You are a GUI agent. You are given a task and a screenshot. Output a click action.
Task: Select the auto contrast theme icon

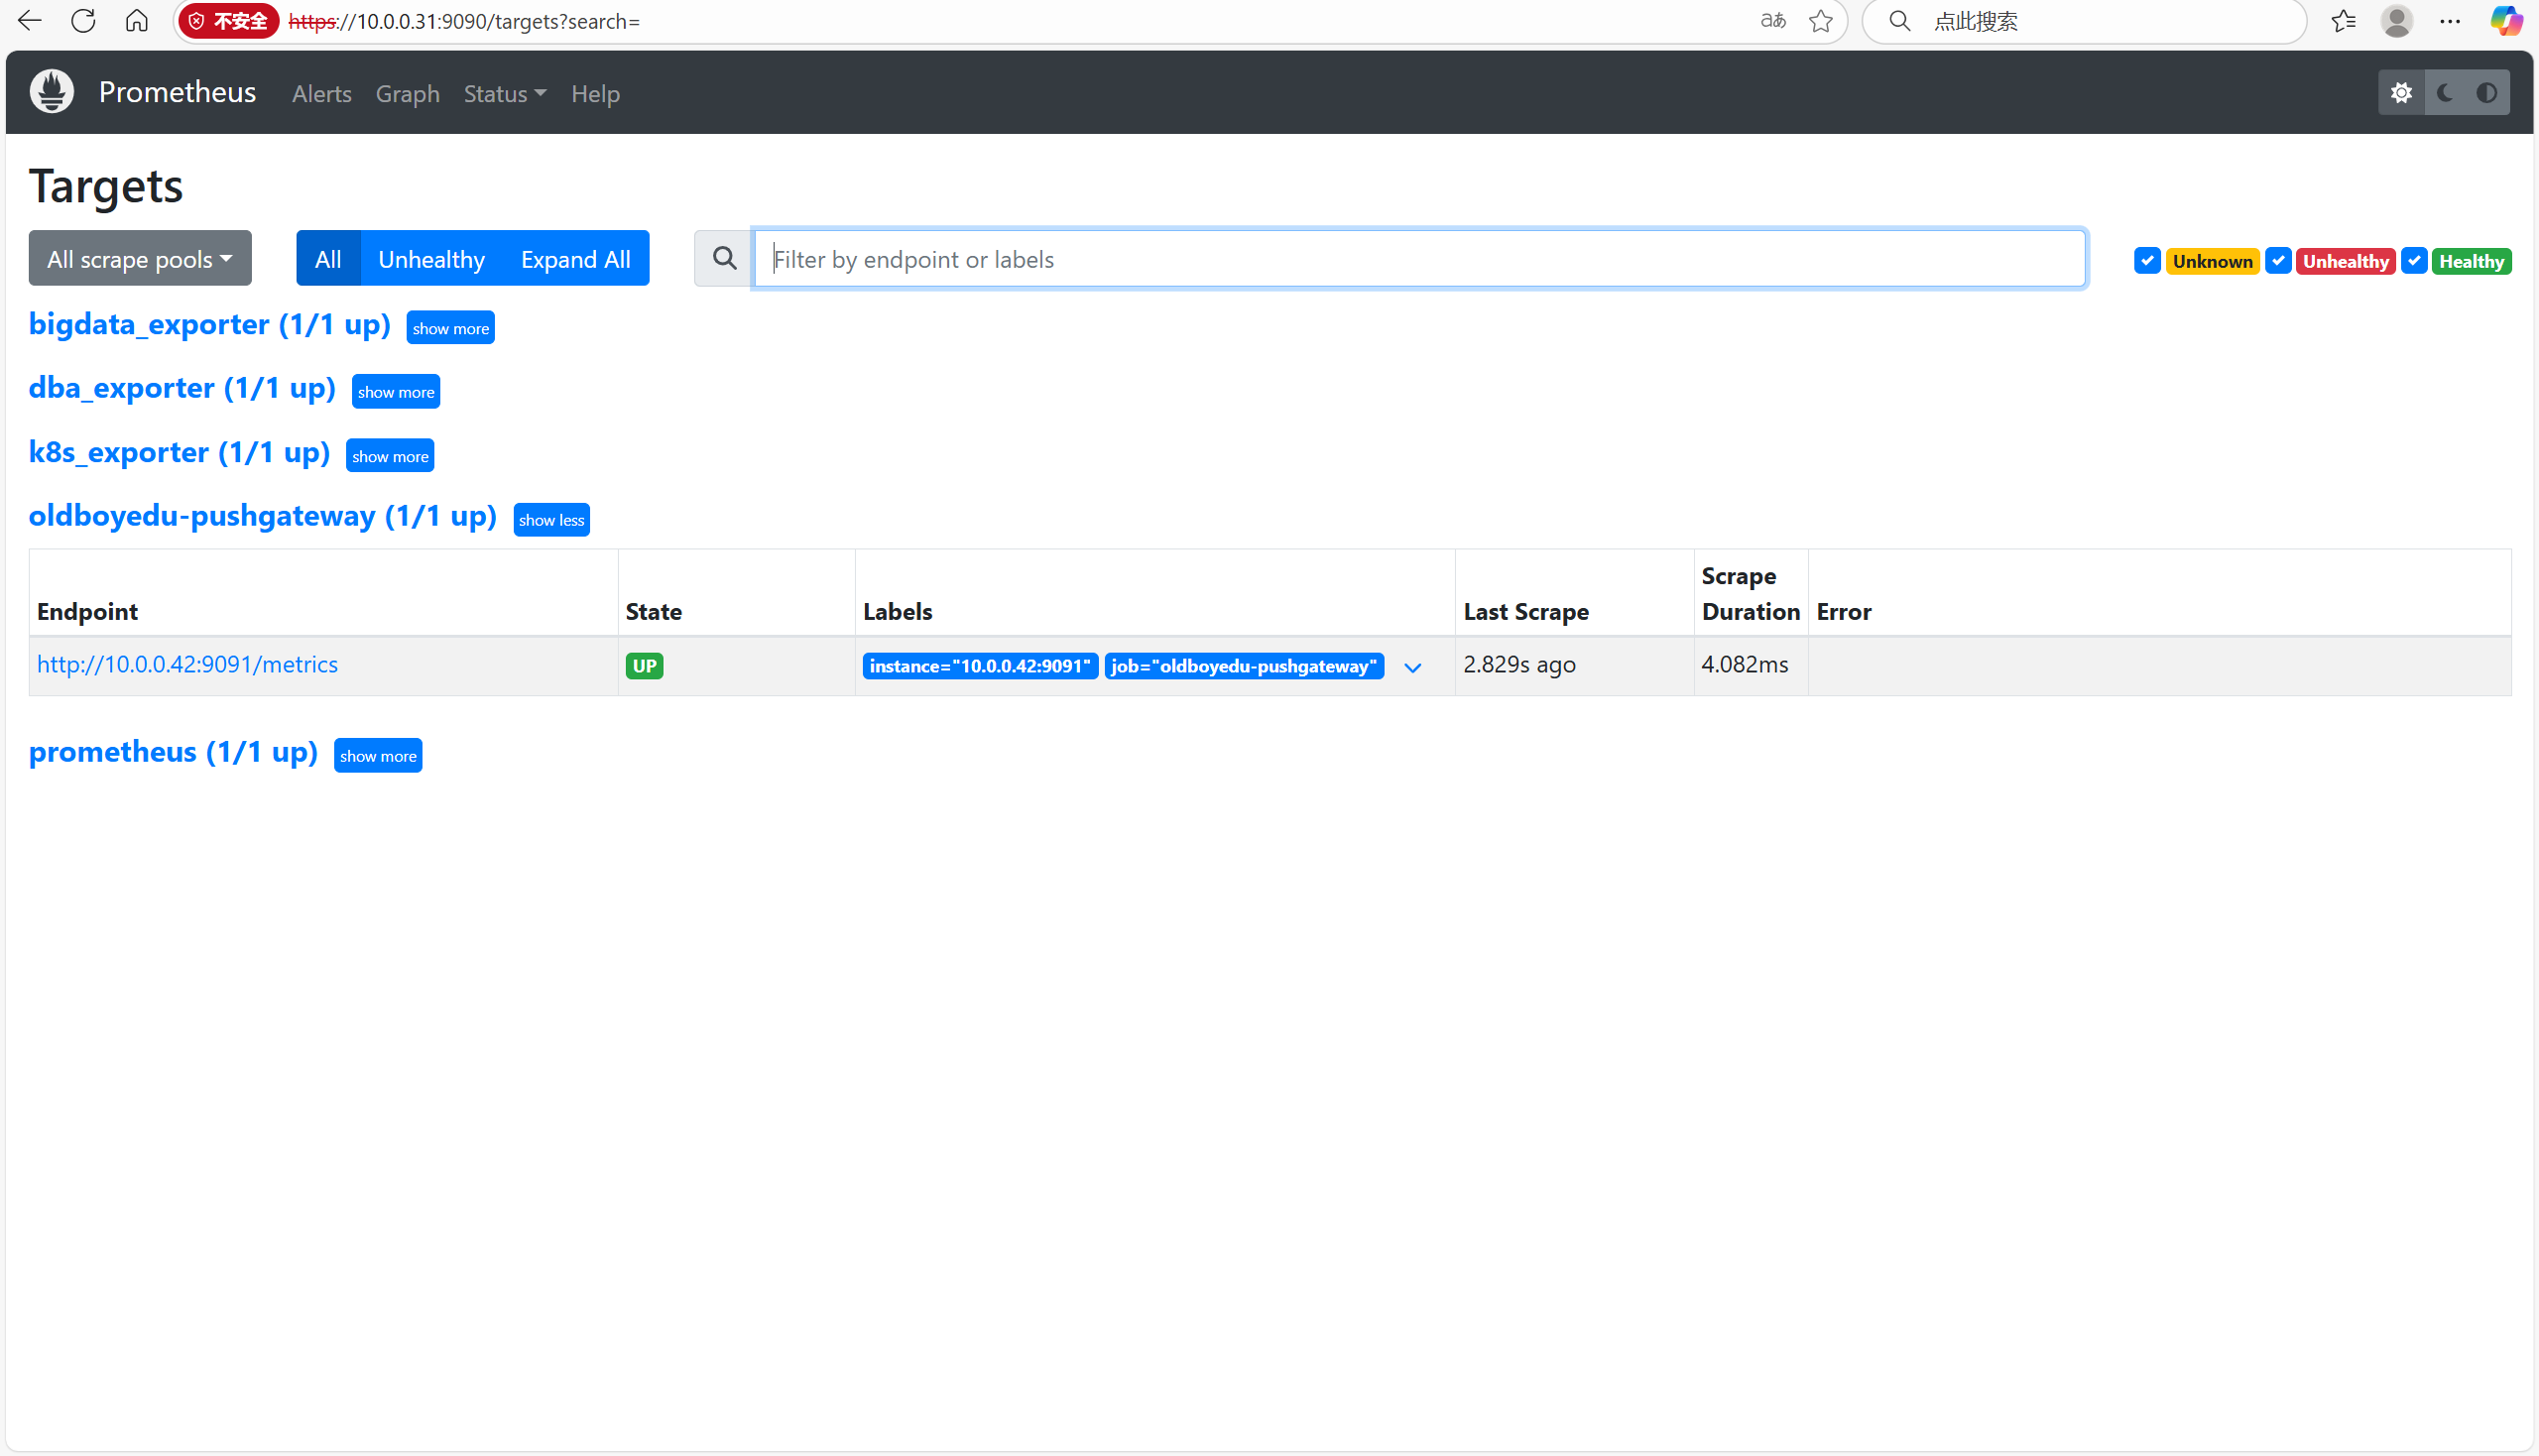[2487, 93]
